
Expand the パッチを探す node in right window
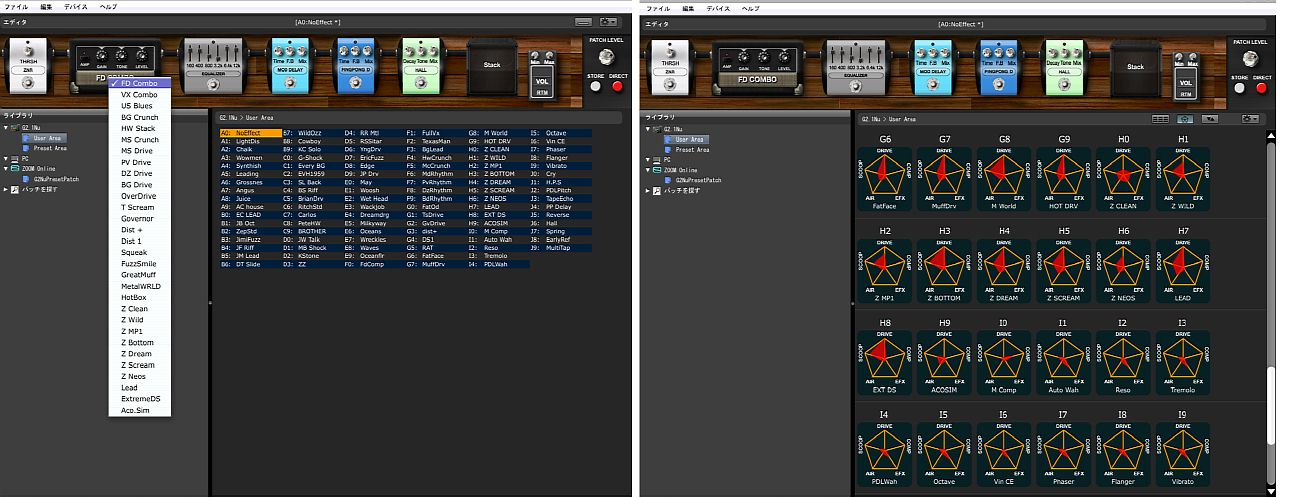[x=648, y=189]
